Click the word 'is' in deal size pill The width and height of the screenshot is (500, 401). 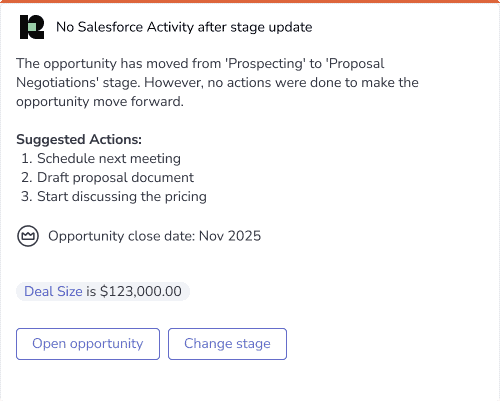click(x=91, y=291)
